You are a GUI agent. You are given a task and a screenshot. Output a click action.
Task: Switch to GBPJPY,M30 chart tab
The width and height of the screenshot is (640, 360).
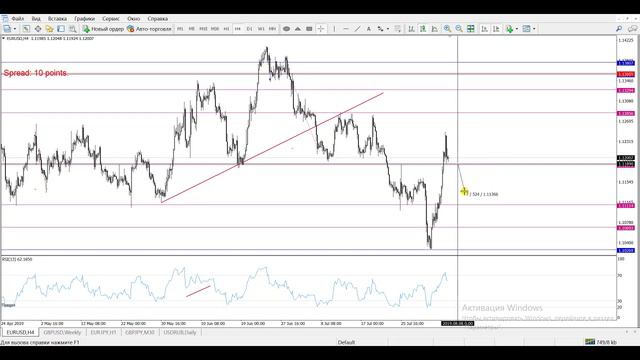(x=140, y=333)
